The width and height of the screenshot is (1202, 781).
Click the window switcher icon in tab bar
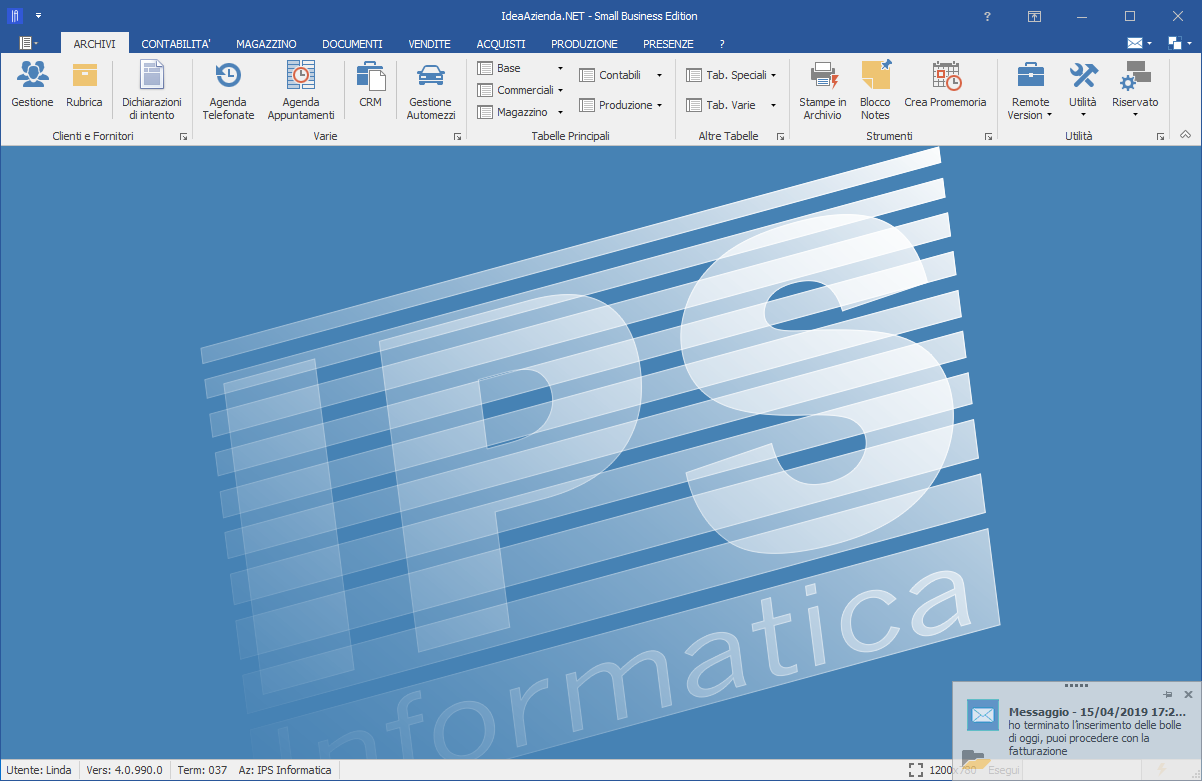tap(1175, 43)
